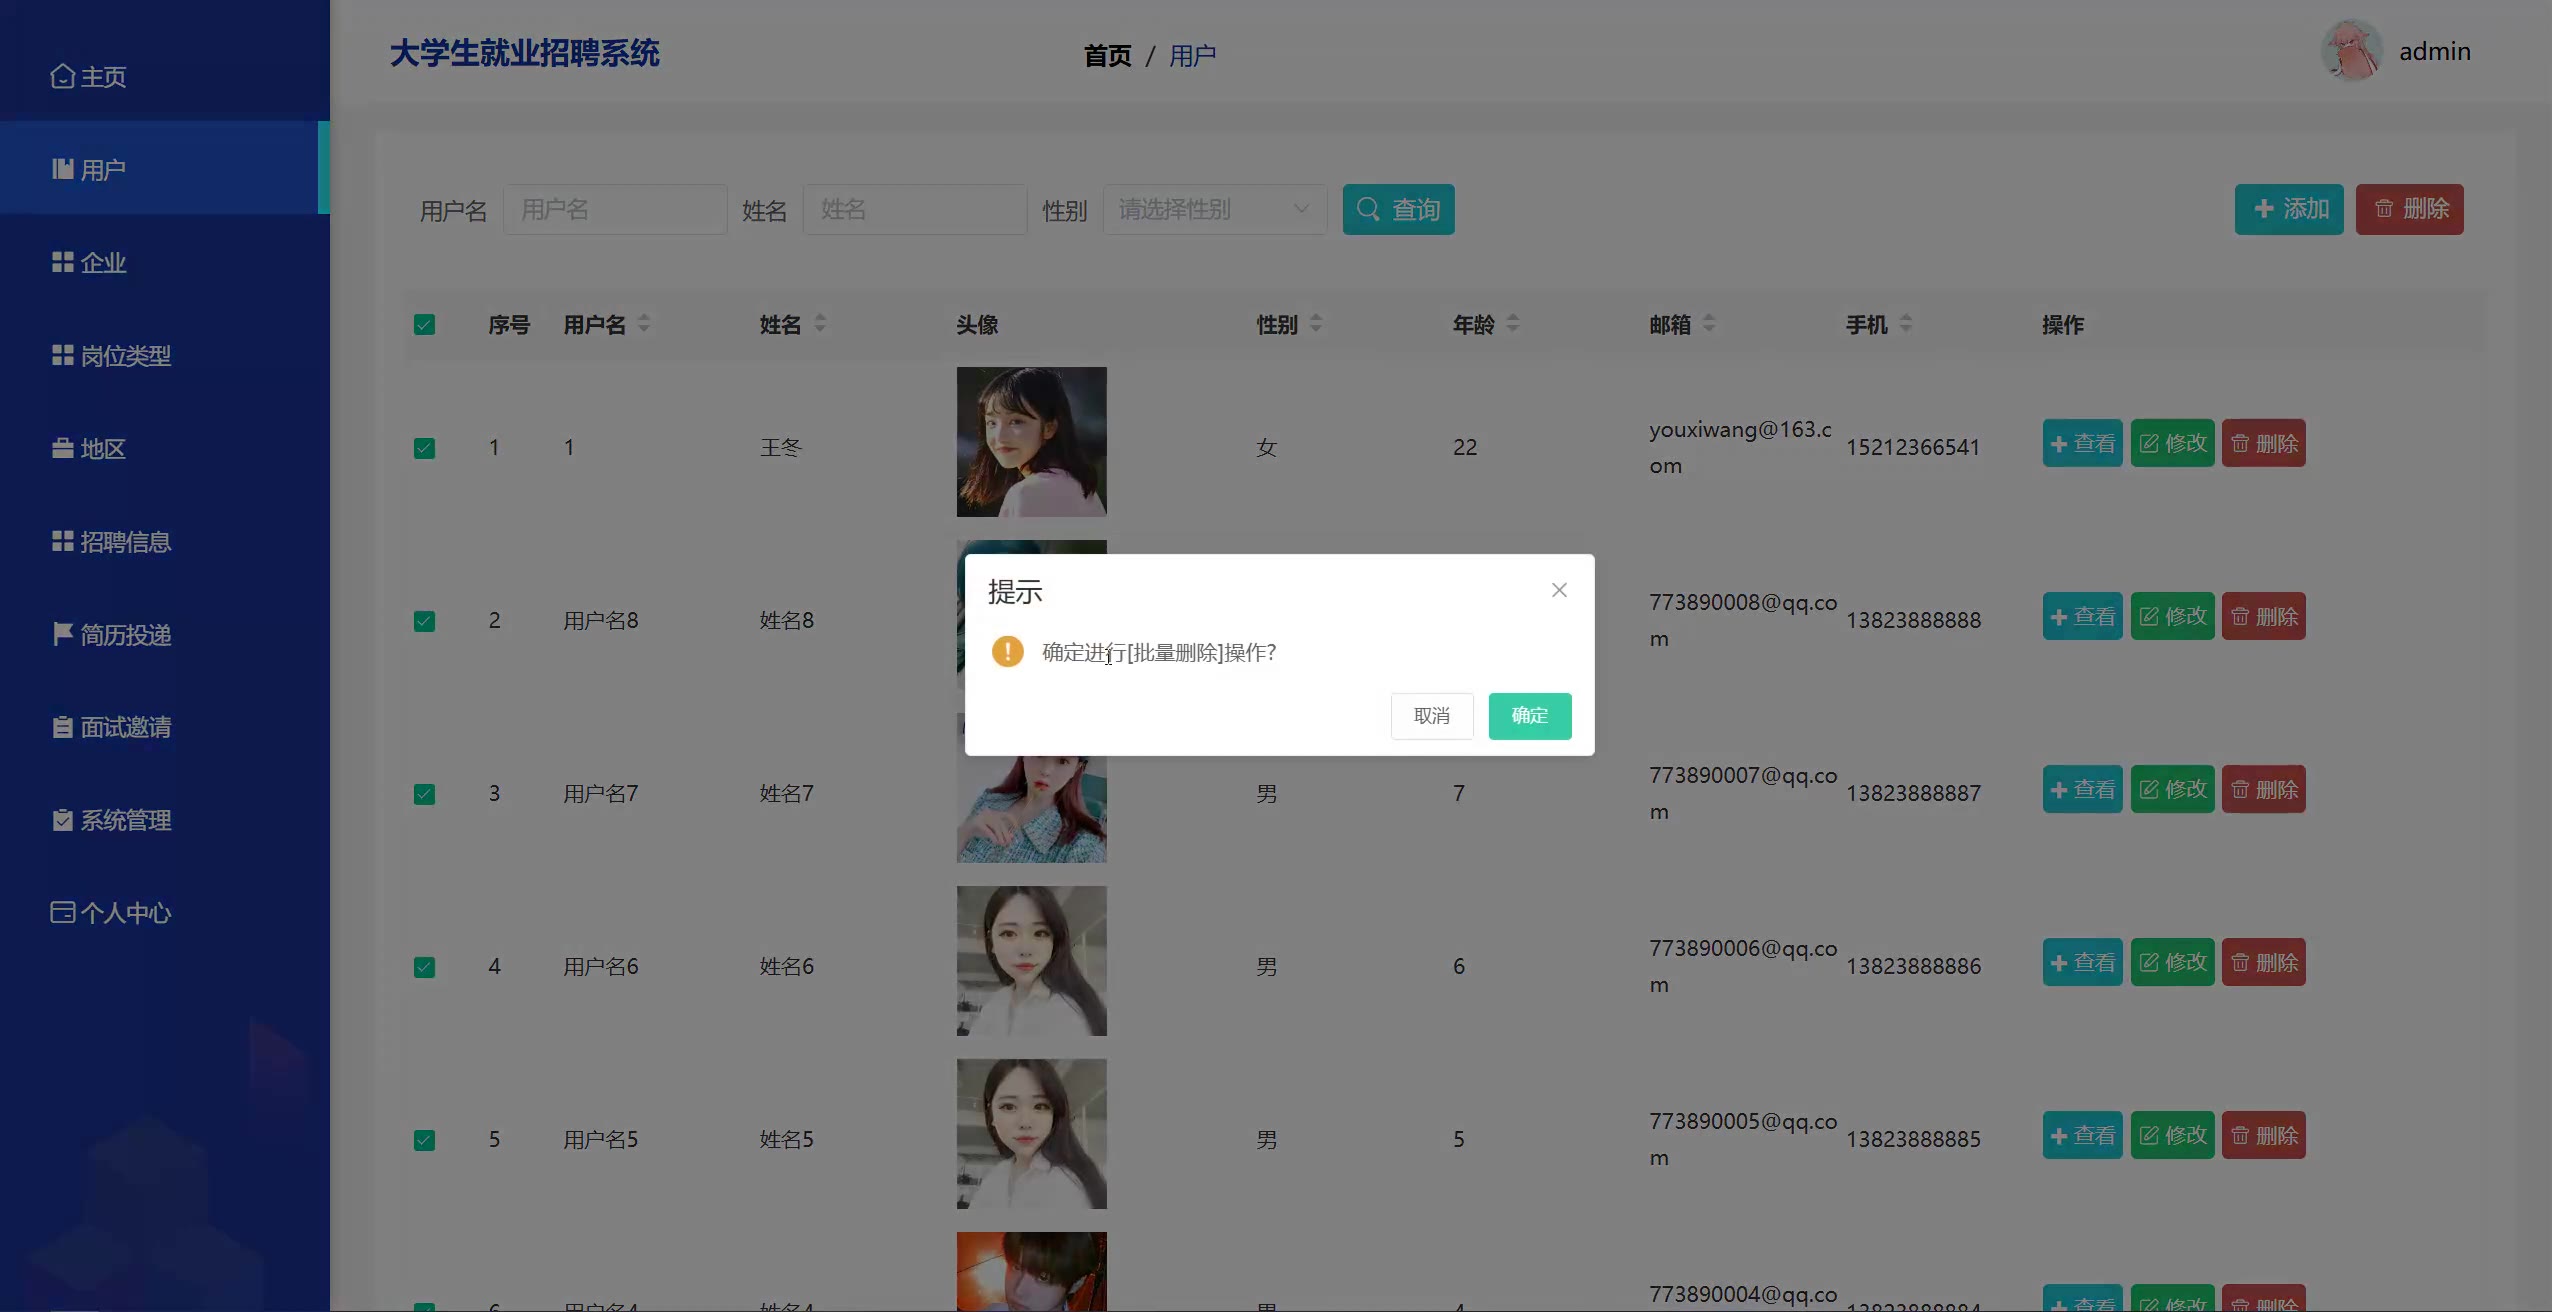Click the magnifier 查询 search button

[1398, 209]
